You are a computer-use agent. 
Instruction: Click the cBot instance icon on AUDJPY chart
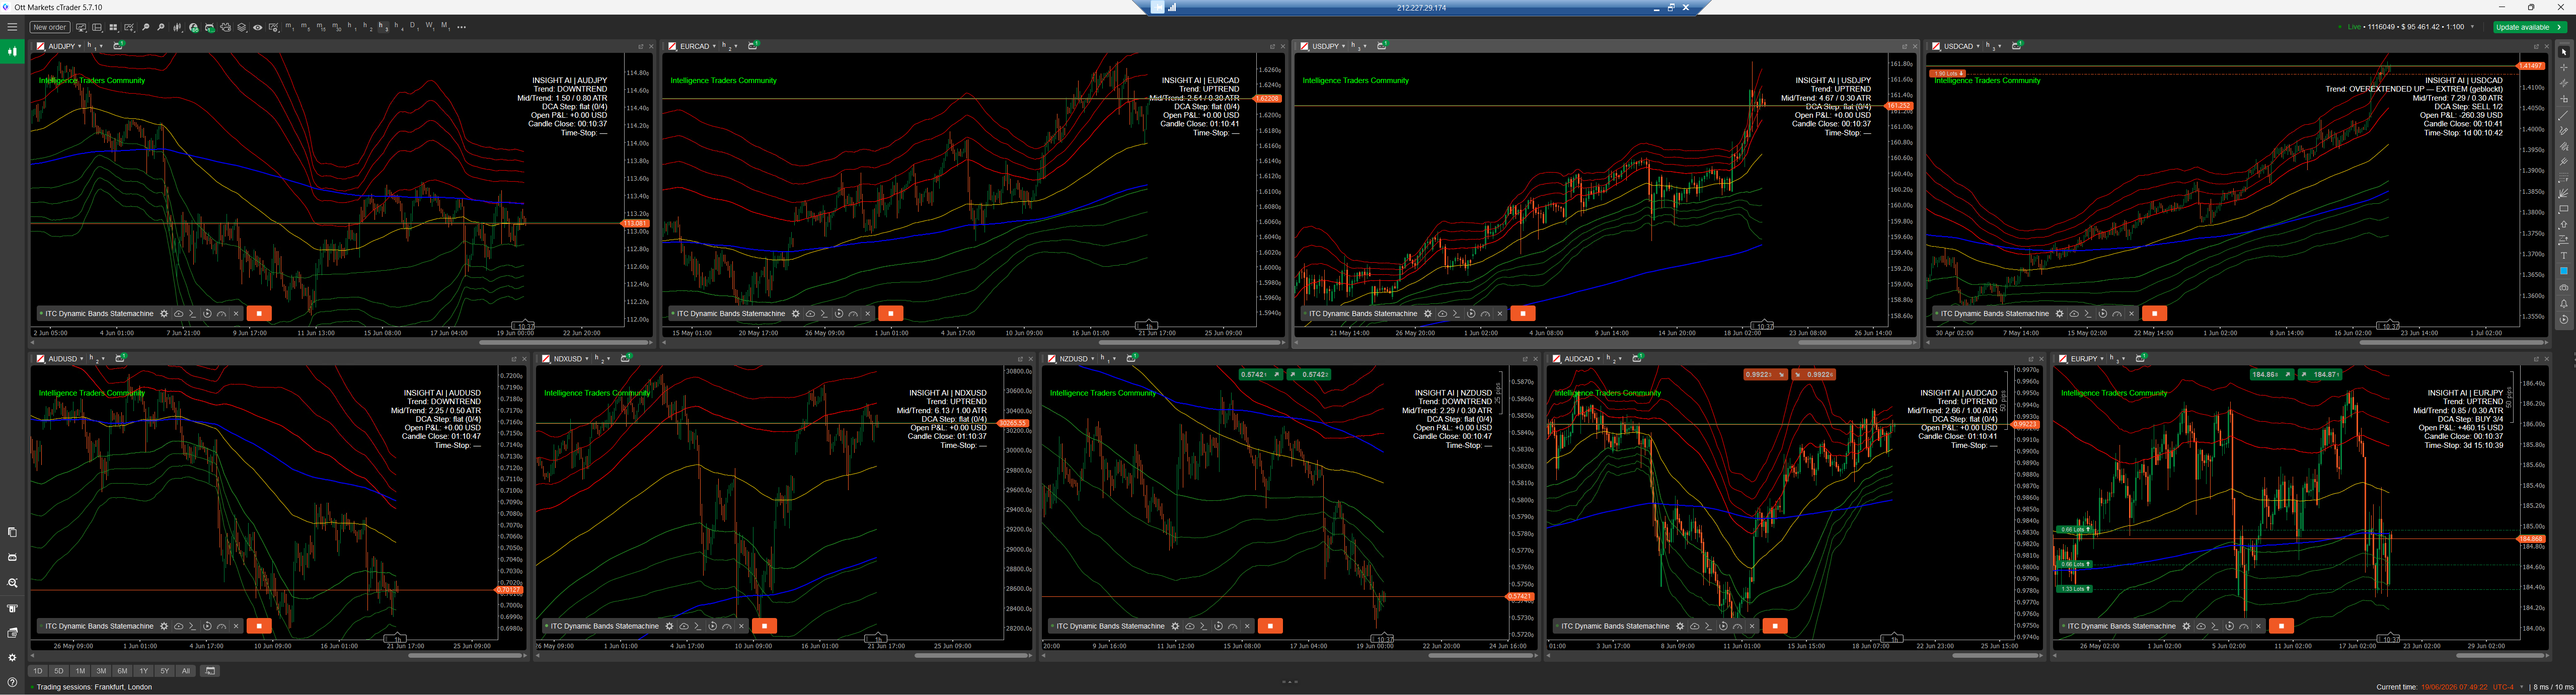pyautogui.click(x=119, y=46)
